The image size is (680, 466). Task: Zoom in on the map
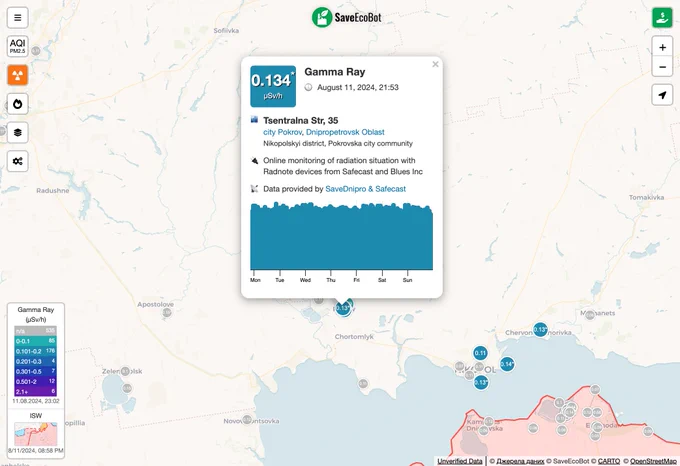click(662, 47)
